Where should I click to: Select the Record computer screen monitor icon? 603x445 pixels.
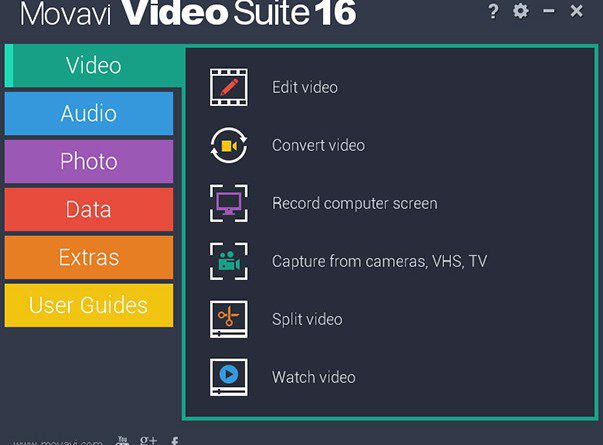[x=229, y=203]
